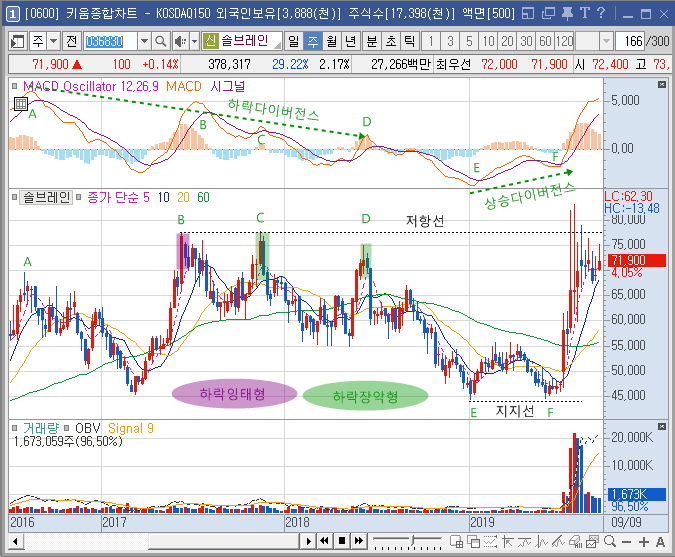
Task: Click the 전 button in toolbar
Action: 71,41
